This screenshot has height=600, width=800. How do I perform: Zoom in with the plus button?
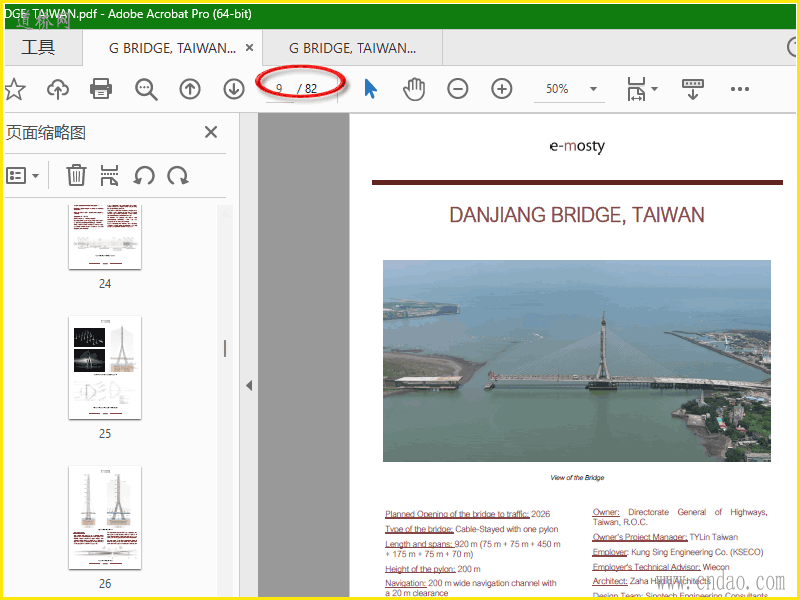click(502, 89)
